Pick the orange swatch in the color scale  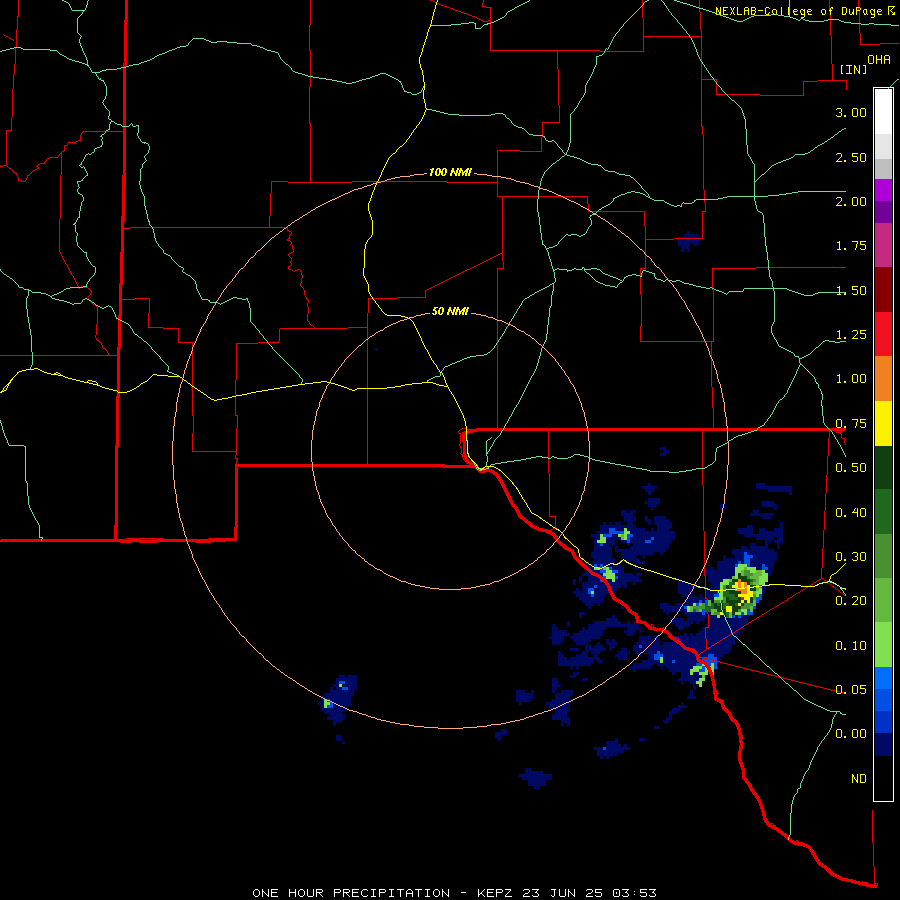coord(883,378)
